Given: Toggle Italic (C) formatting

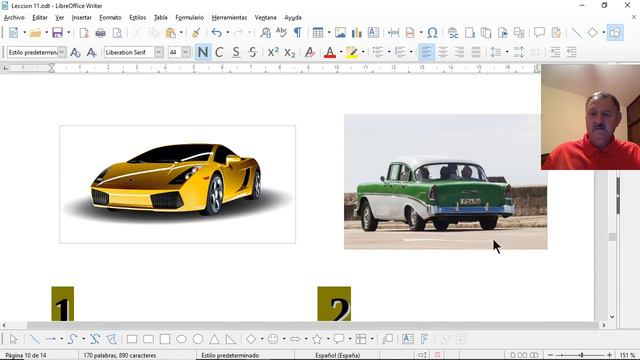Looking at the screenshot, I should [x=219, y=52].
